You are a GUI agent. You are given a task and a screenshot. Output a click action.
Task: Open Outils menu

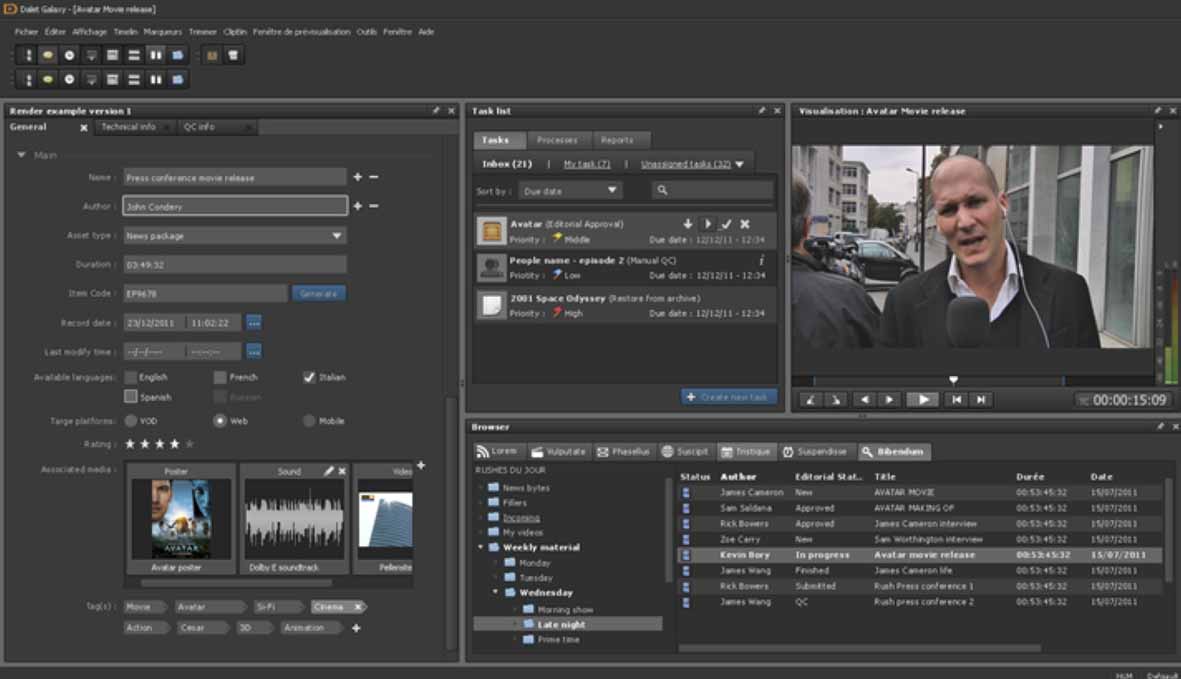tap(366, 32)
